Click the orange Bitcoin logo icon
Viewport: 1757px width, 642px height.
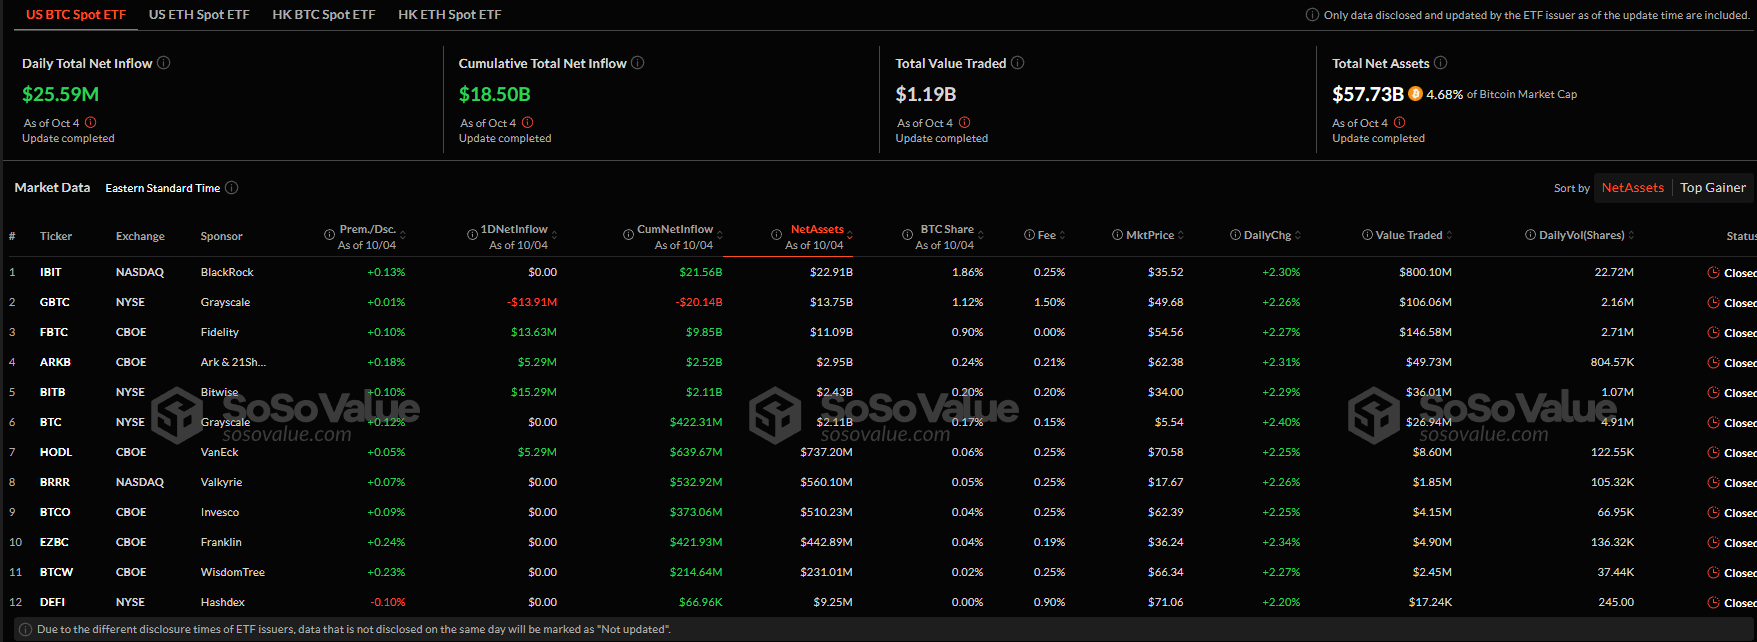pyautogui.click(x=1415, y=94)
